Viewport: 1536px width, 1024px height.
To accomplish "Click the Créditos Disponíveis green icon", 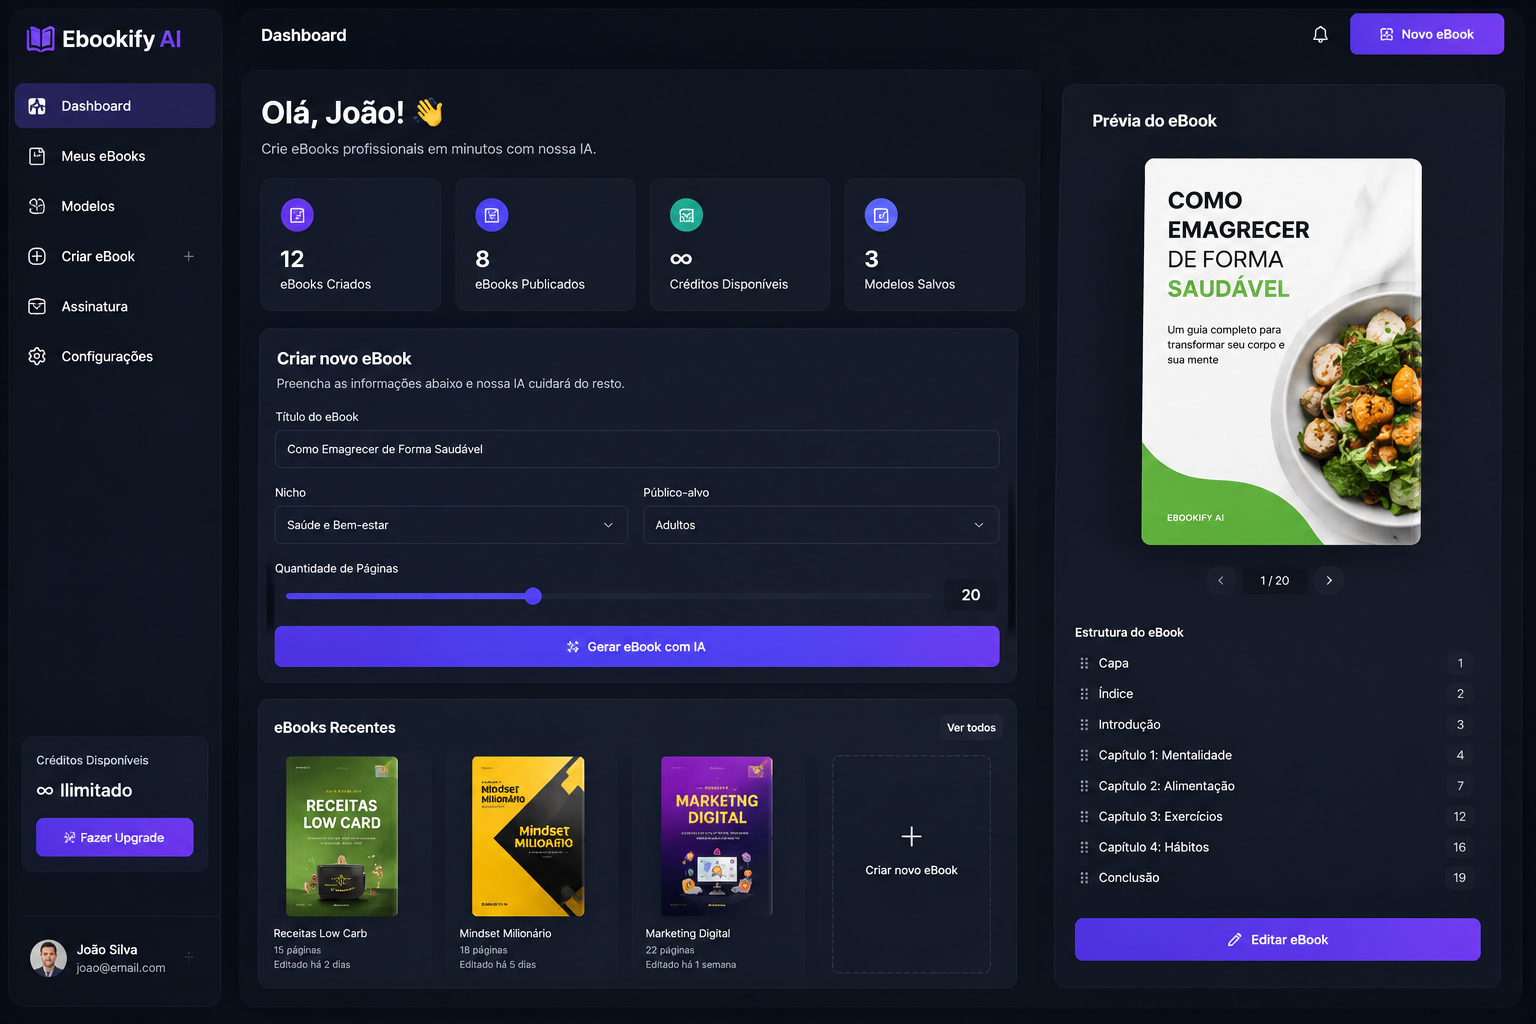I will [686, 215].
